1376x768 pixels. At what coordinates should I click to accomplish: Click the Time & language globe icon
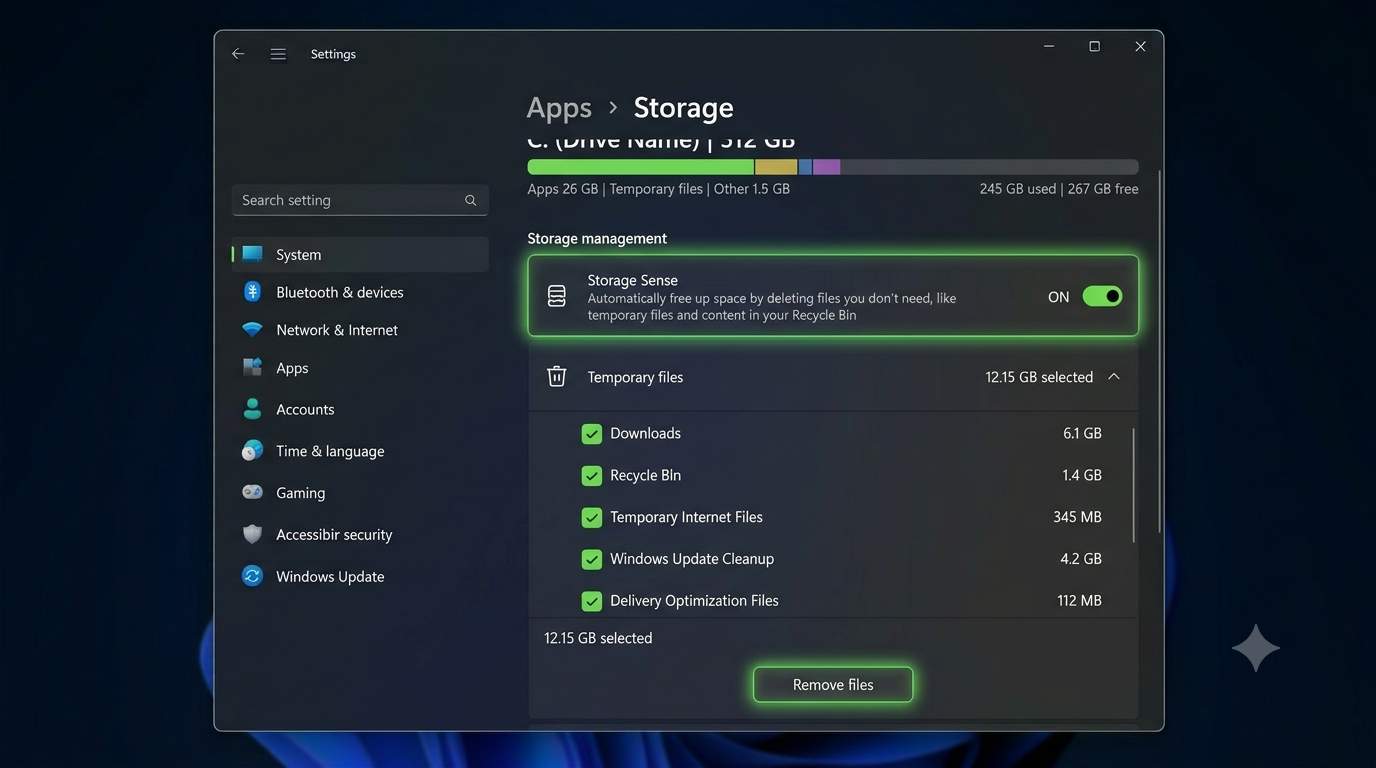click(253, 451)
